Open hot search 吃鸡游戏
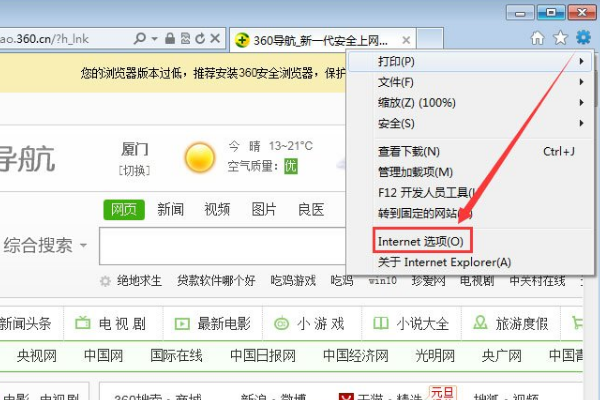 coord(293,281)
